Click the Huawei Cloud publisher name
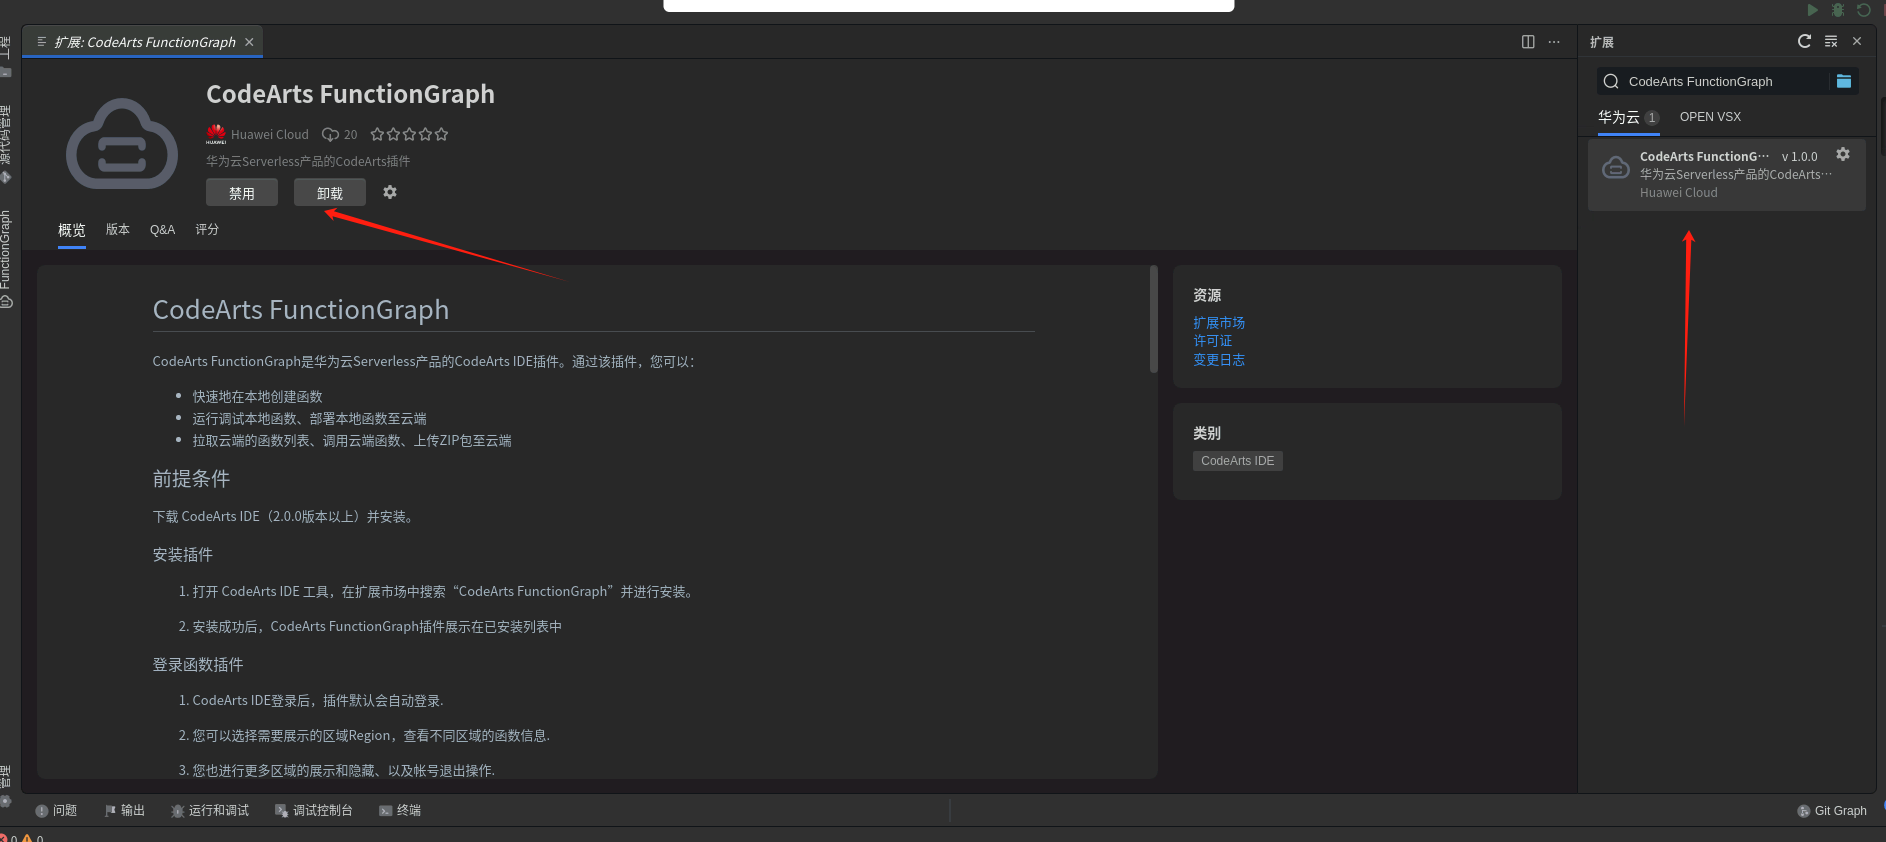 (x=270, y=135)
